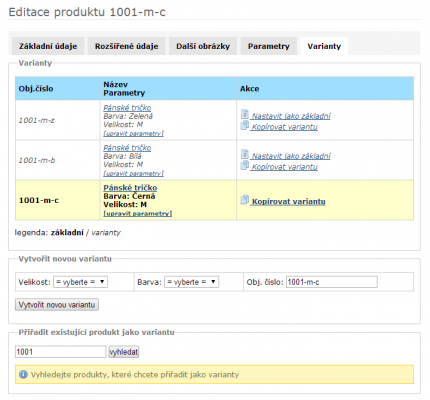Viewport: 430px width, 400px height.
Task: Click the Obj.číslo column header
Action: click(x=58, y=89)
